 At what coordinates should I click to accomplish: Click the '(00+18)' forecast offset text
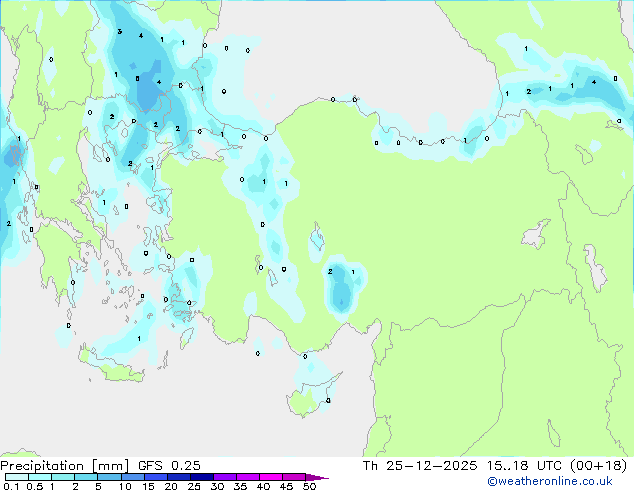coord(598,466)
